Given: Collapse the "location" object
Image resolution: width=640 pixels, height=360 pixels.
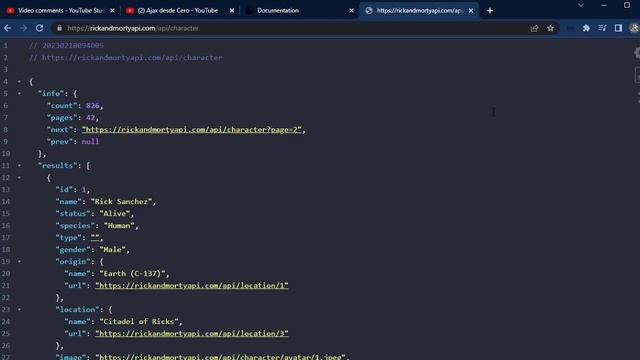Looking at the screenshot, I should tap(19, 310).
